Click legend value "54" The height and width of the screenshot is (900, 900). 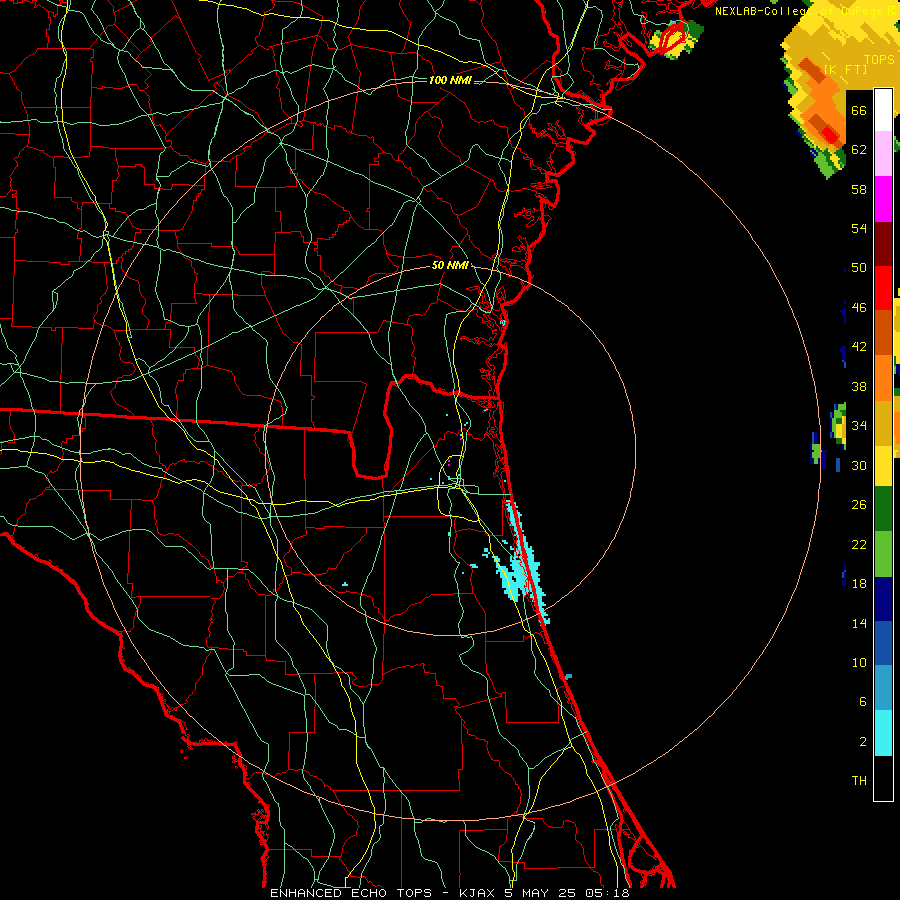pyautogui.click(x=859, y=228)
